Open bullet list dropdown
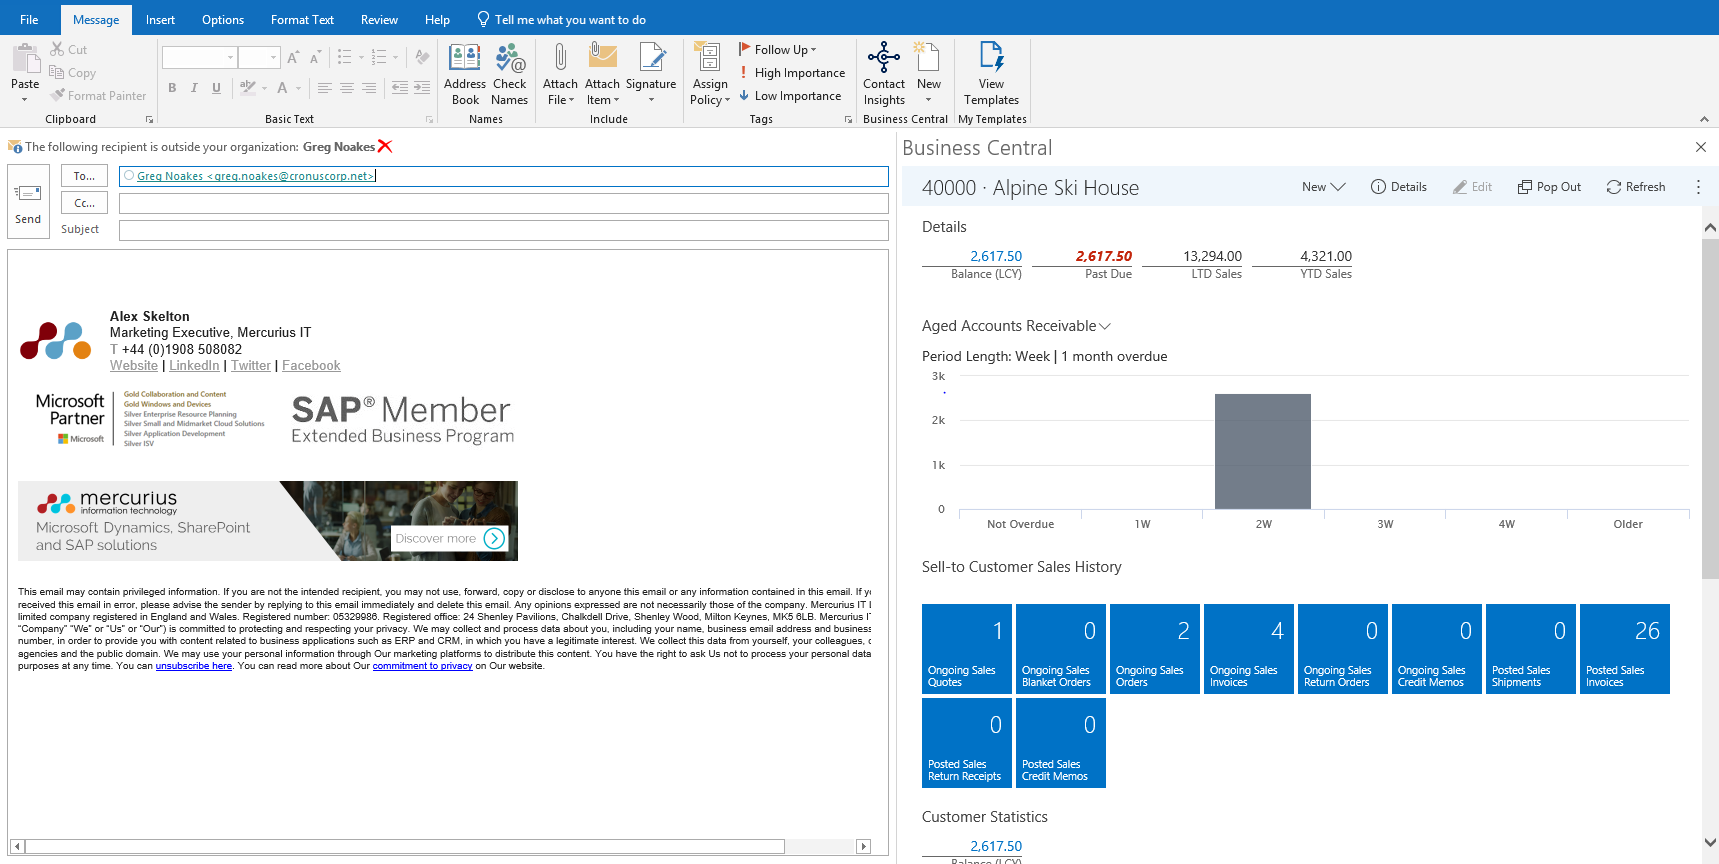Image resolution: width=1719 pixels, height=864 pixels. (x=361, y=57)
